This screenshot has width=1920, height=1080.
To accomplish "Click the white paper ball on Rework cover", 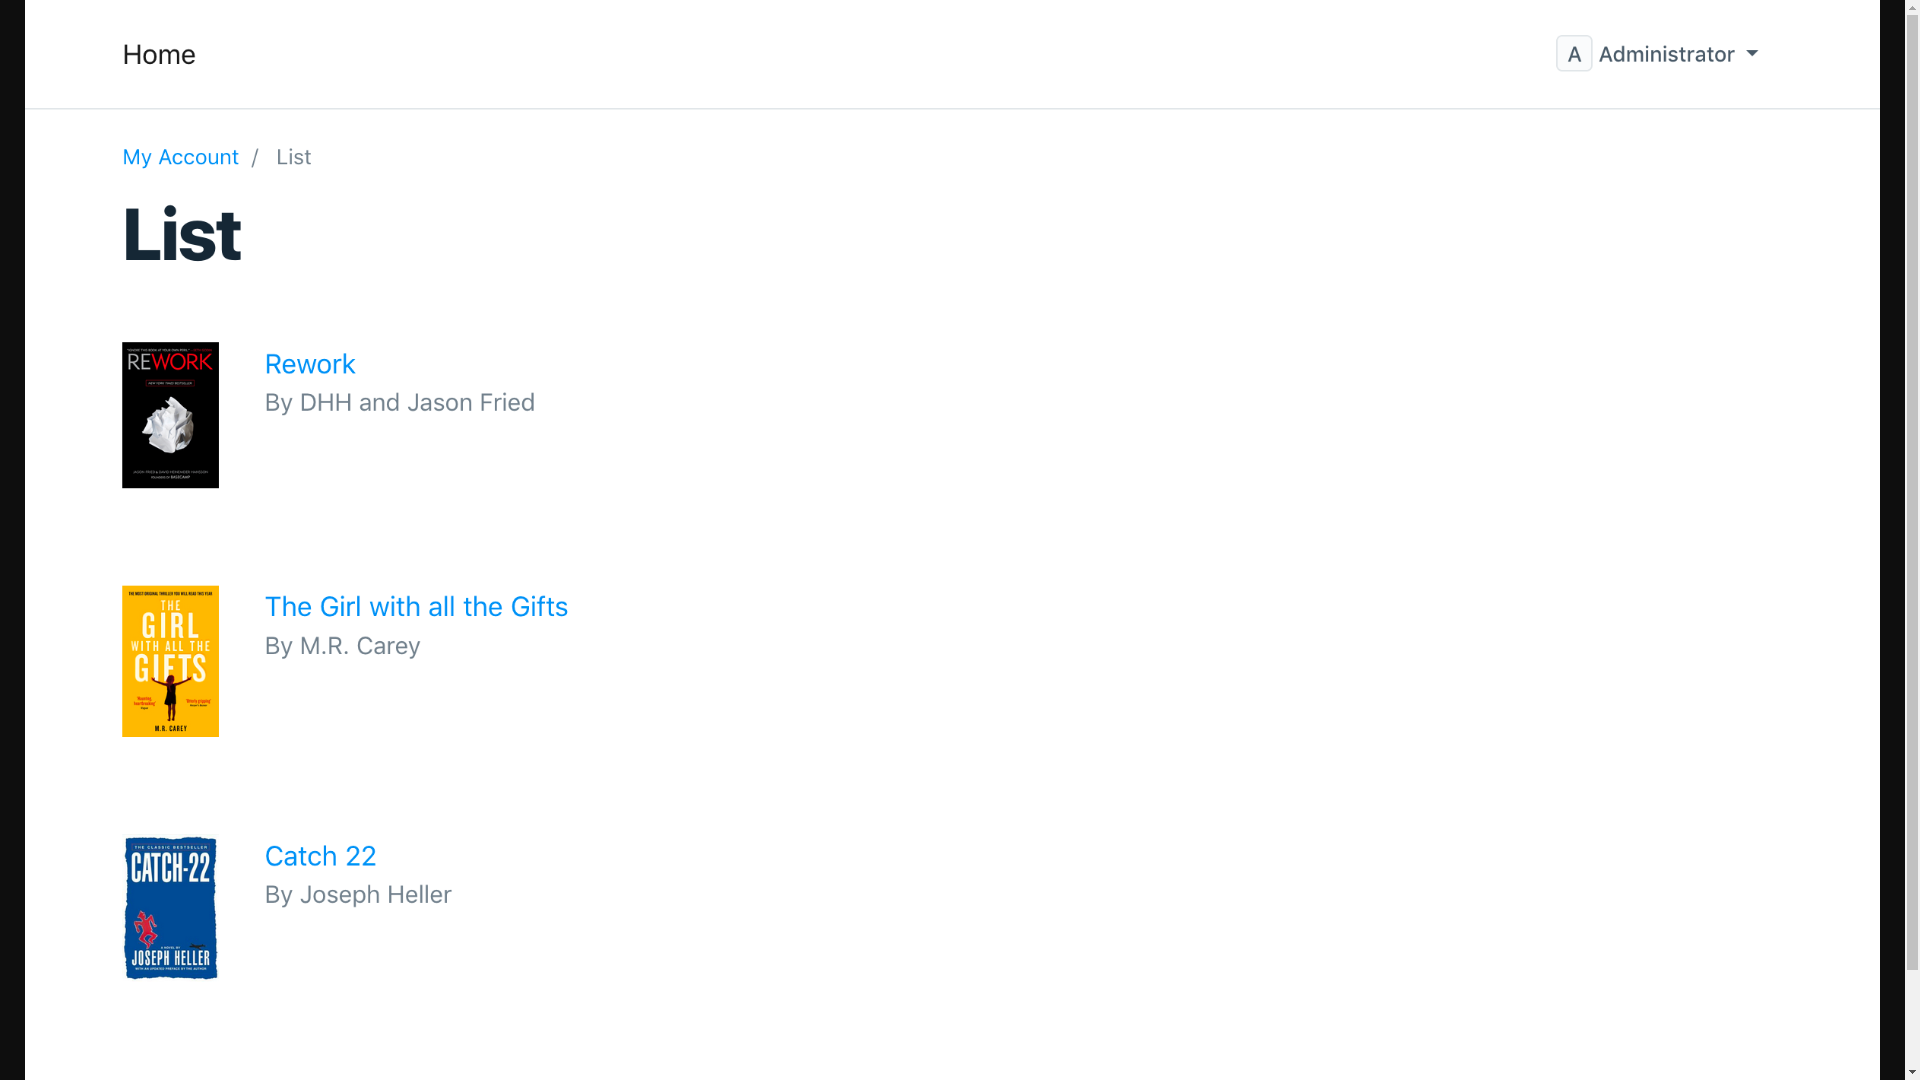I will [x=169, y=425].
